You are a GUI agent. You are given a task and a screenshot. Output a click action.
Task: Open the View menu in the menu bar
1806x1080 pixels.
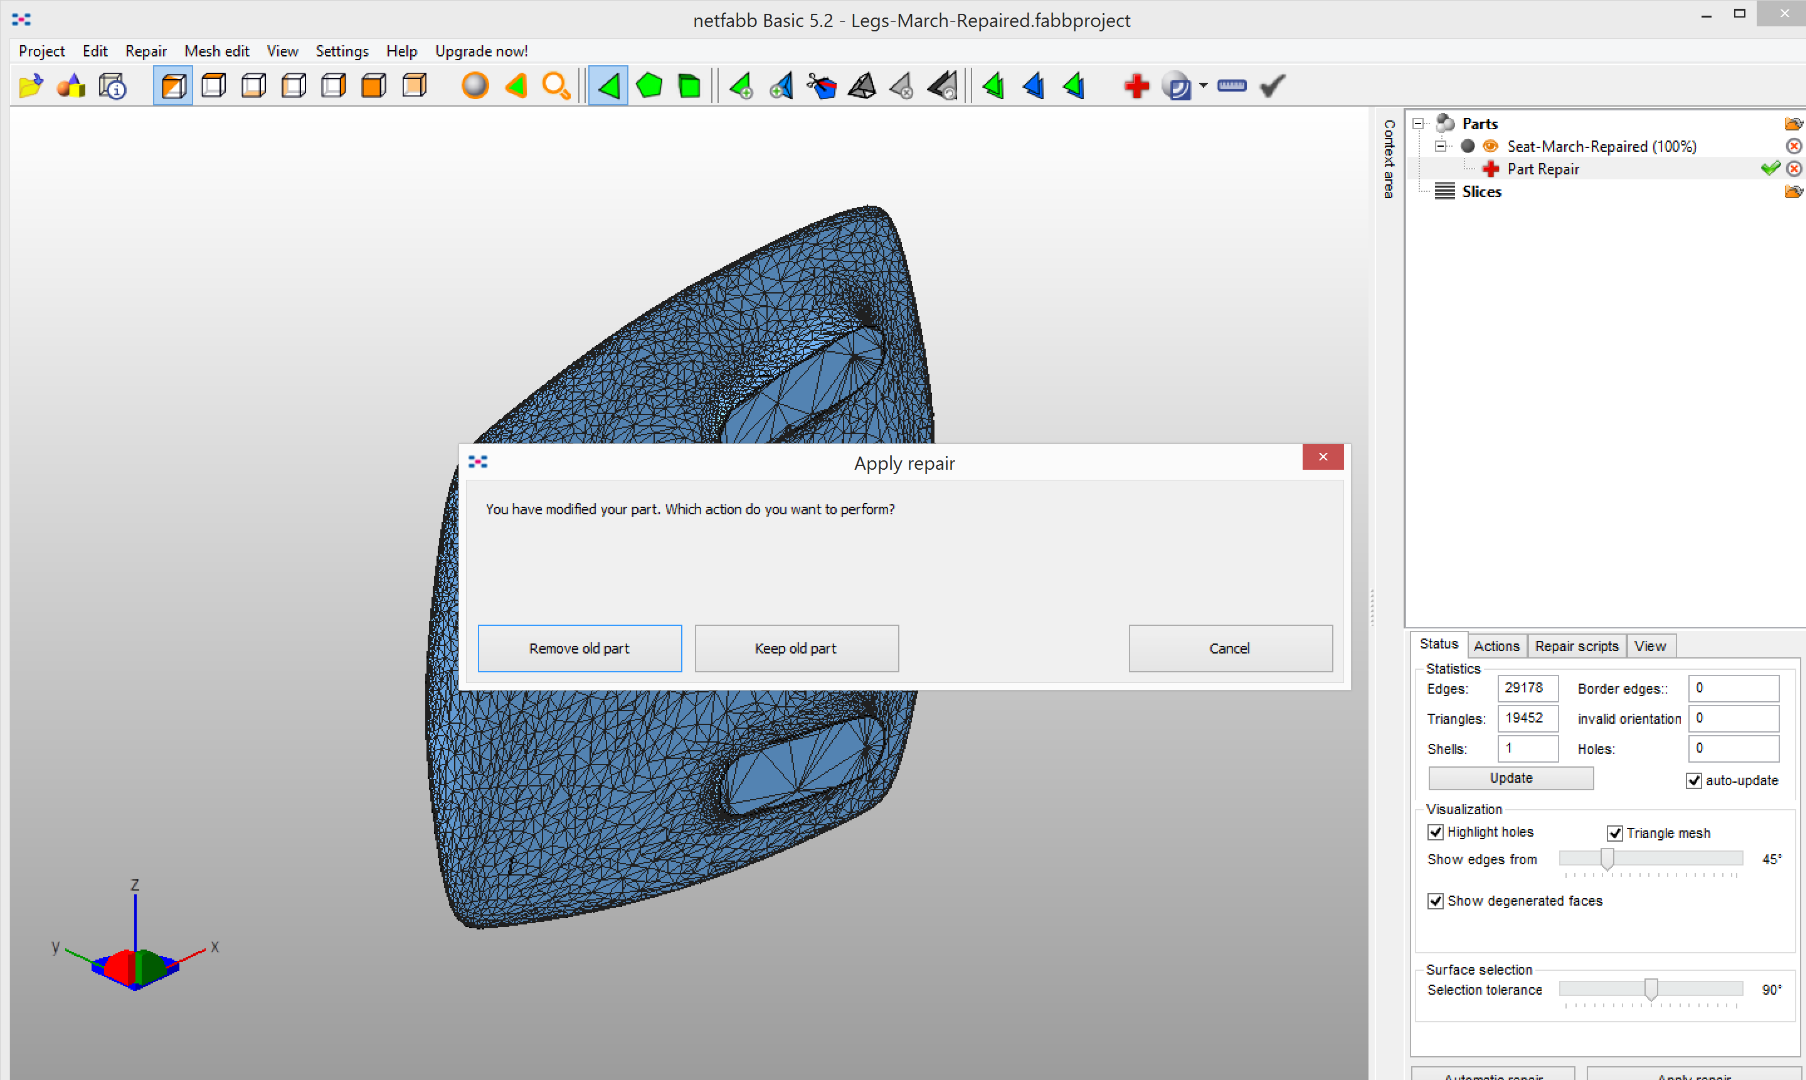coord(282,51)
